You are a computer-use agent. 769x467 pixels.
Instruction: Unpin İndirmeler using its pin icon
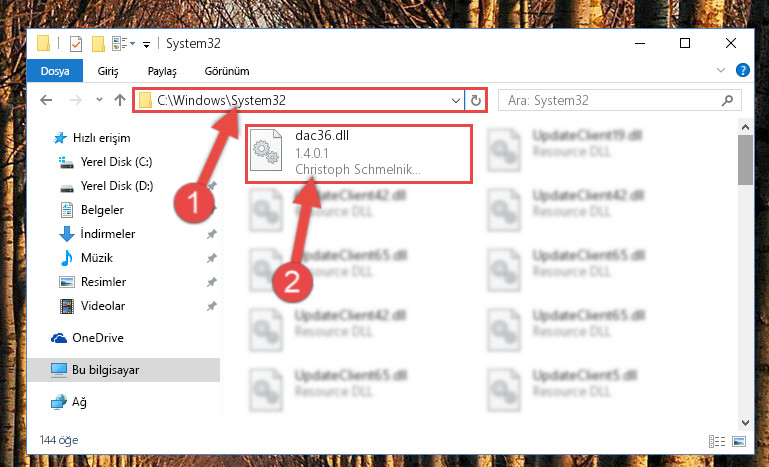(x=211, y=234)
